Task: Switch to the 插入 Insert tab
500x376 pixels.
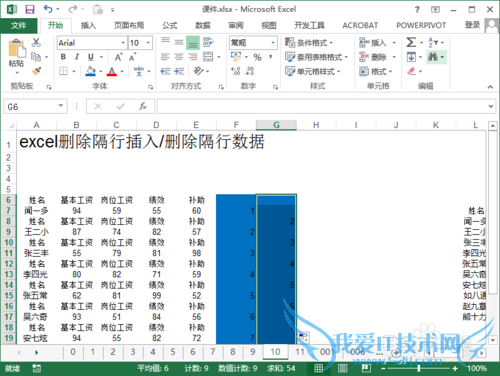Action: 88,25
